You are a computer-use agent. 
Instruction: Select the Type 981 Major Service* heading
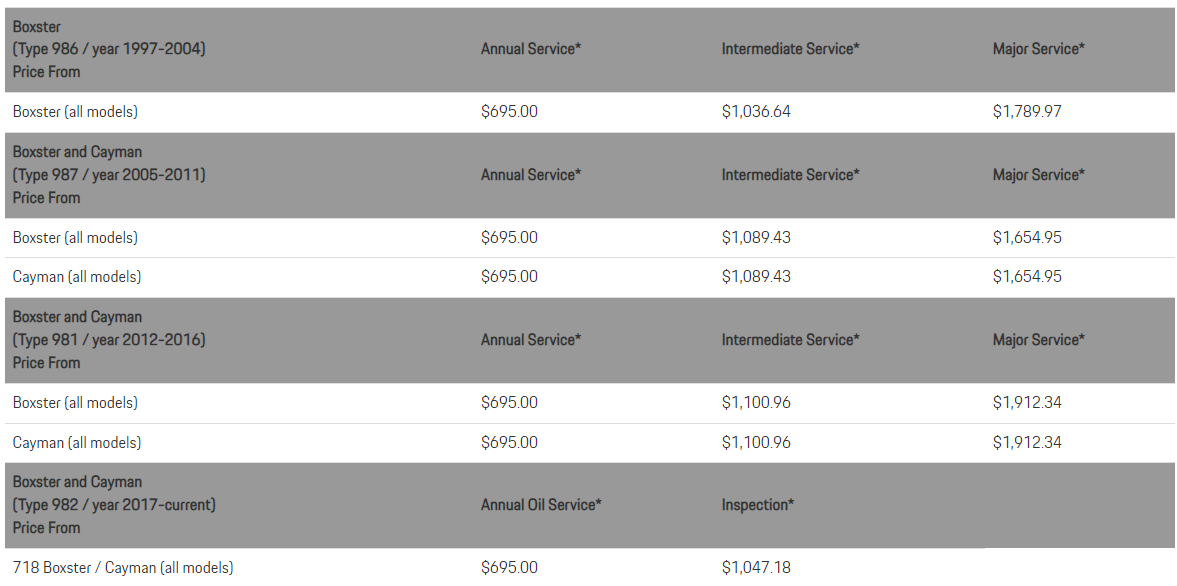1039,340
